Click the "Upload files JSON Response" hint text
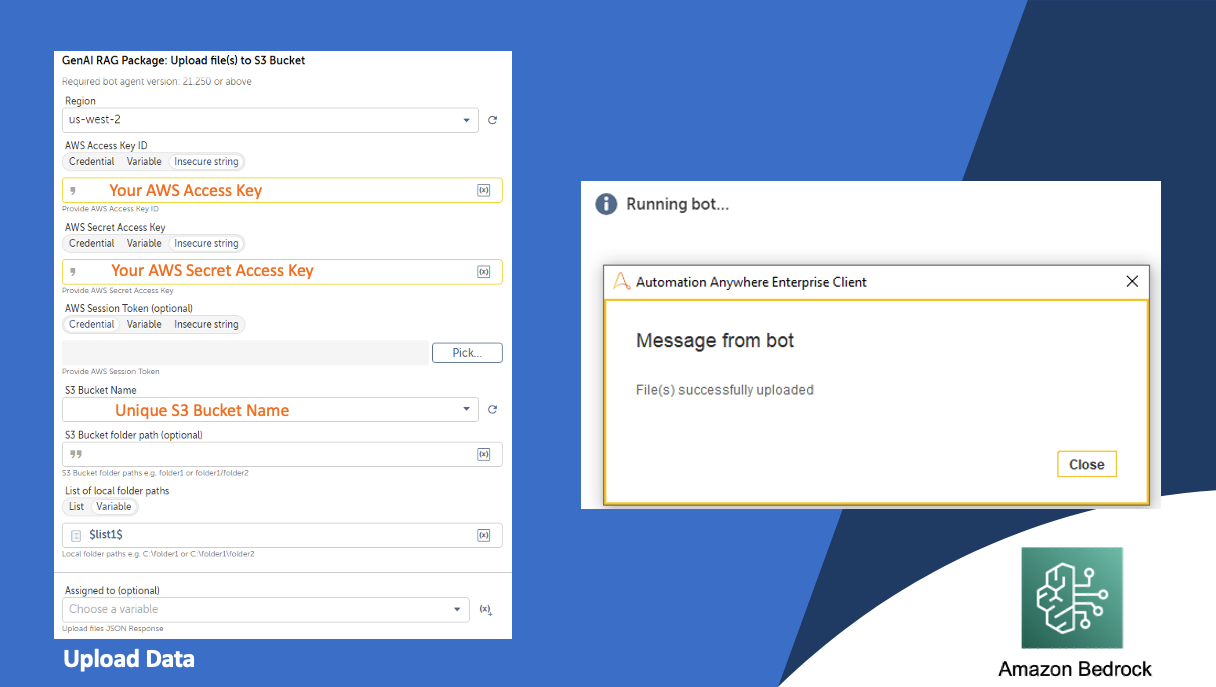 coord(113,629)
